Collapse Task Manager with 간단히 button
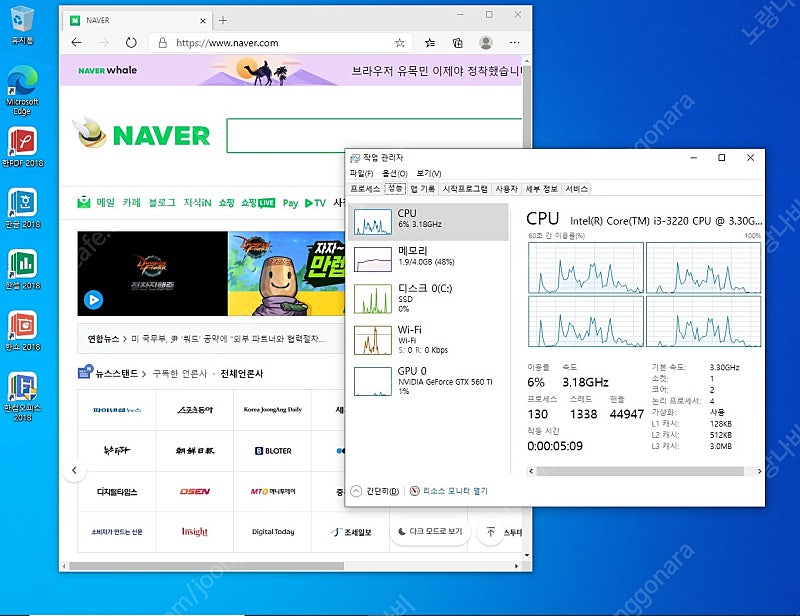 pyautogui.click(x=376, y=491)
